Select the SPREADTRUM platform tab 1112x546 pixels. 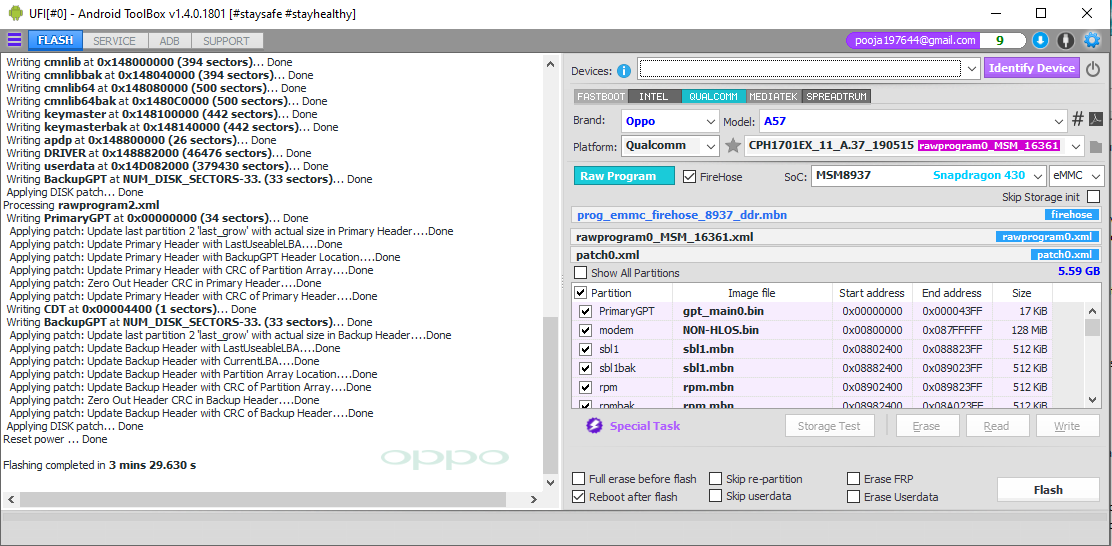[x=837, y=96]
